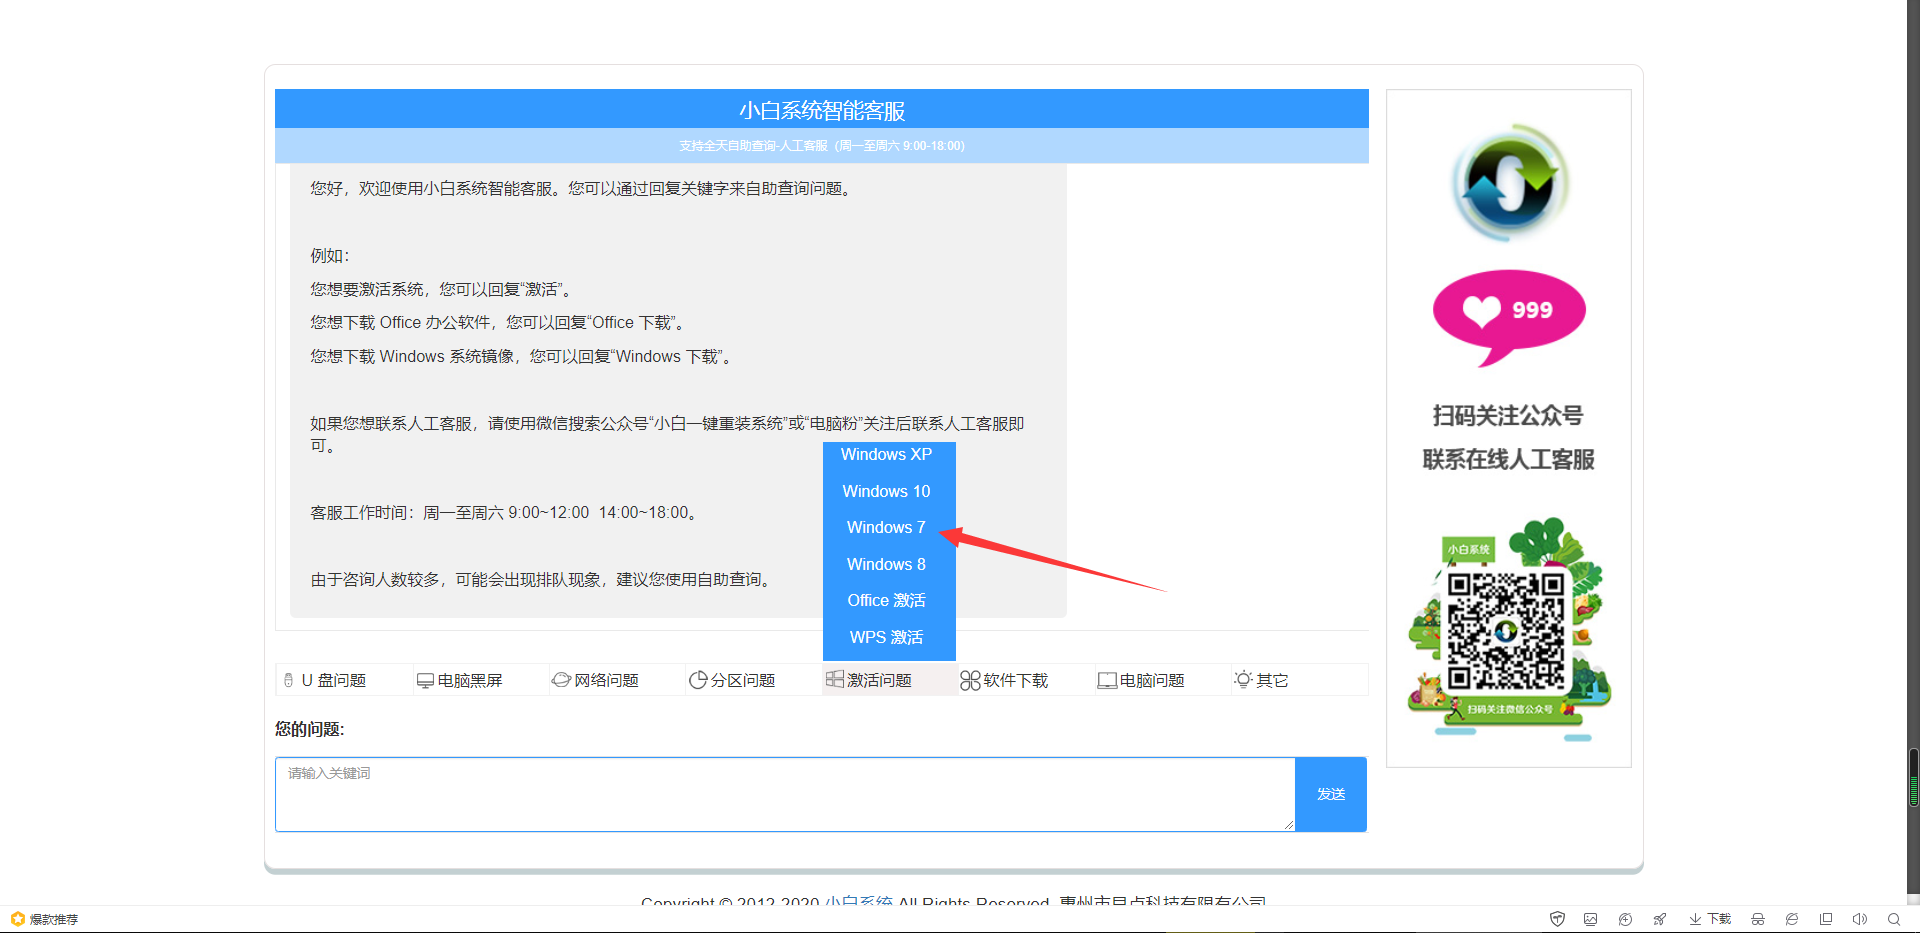1920x933 pixels.
Task: Open the screenshot image icon in the toolbar
Action: 1590,919
